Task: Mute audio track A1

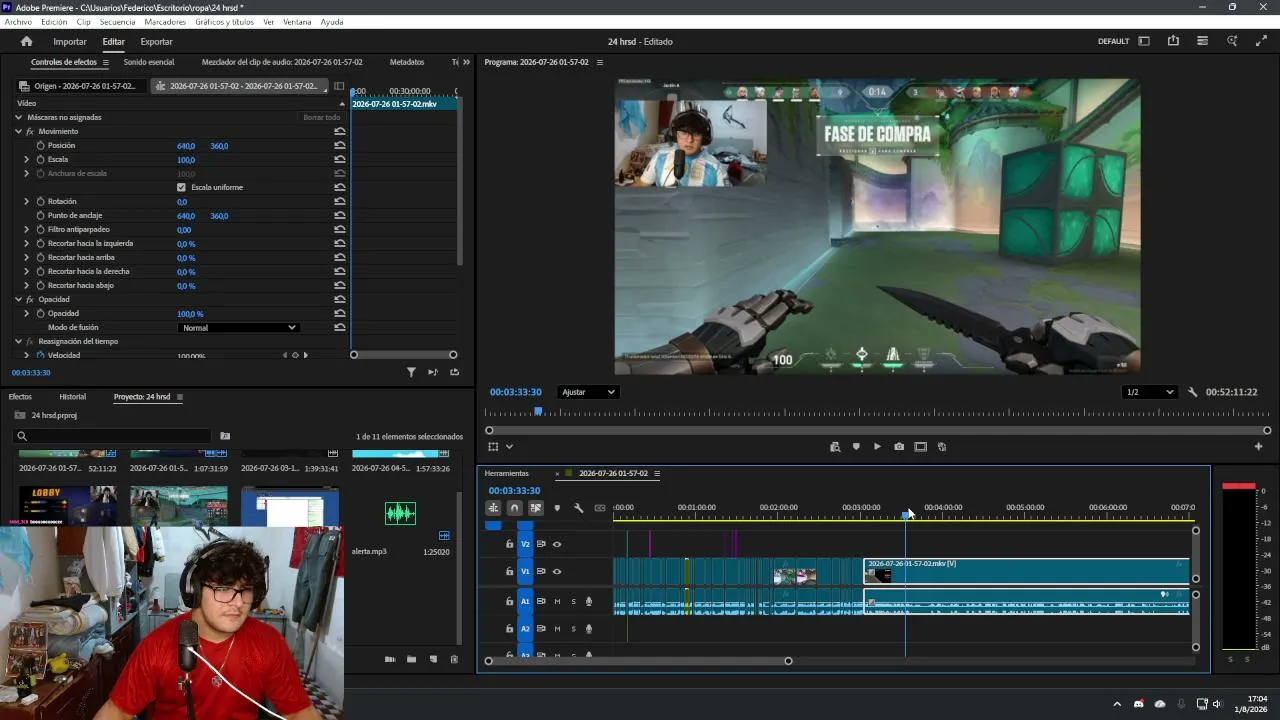Action: click(x=557, y=601)
